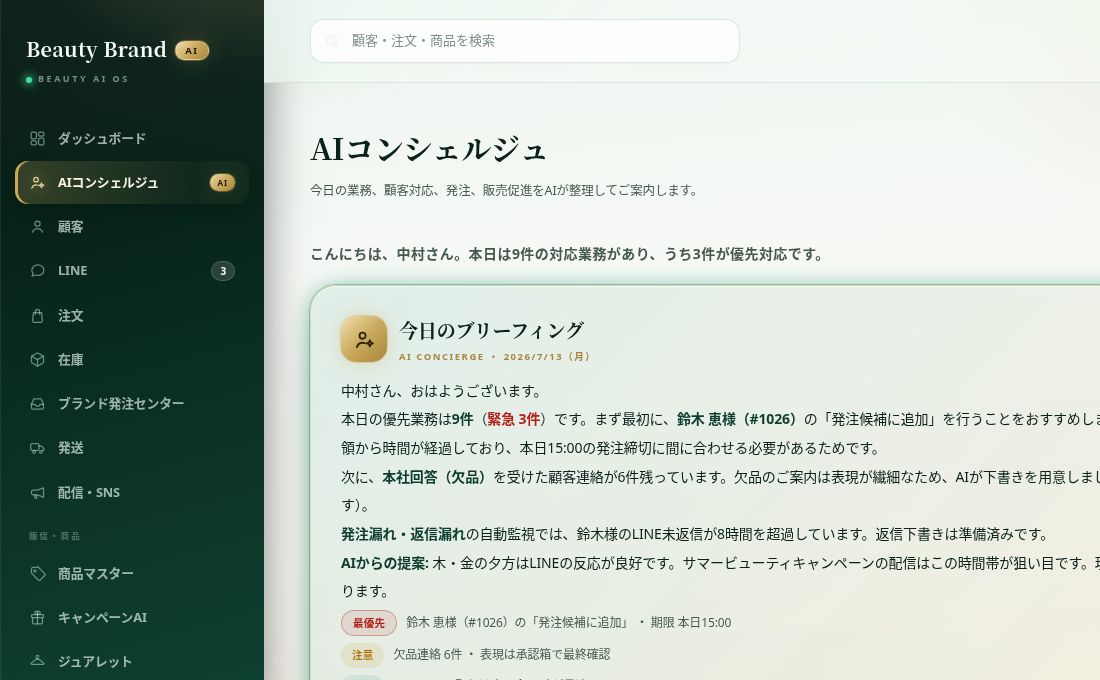1100x680 pixels.
Task: Click the 発送 truck icon
Action: pyautogui.click(x=37, y=448)
